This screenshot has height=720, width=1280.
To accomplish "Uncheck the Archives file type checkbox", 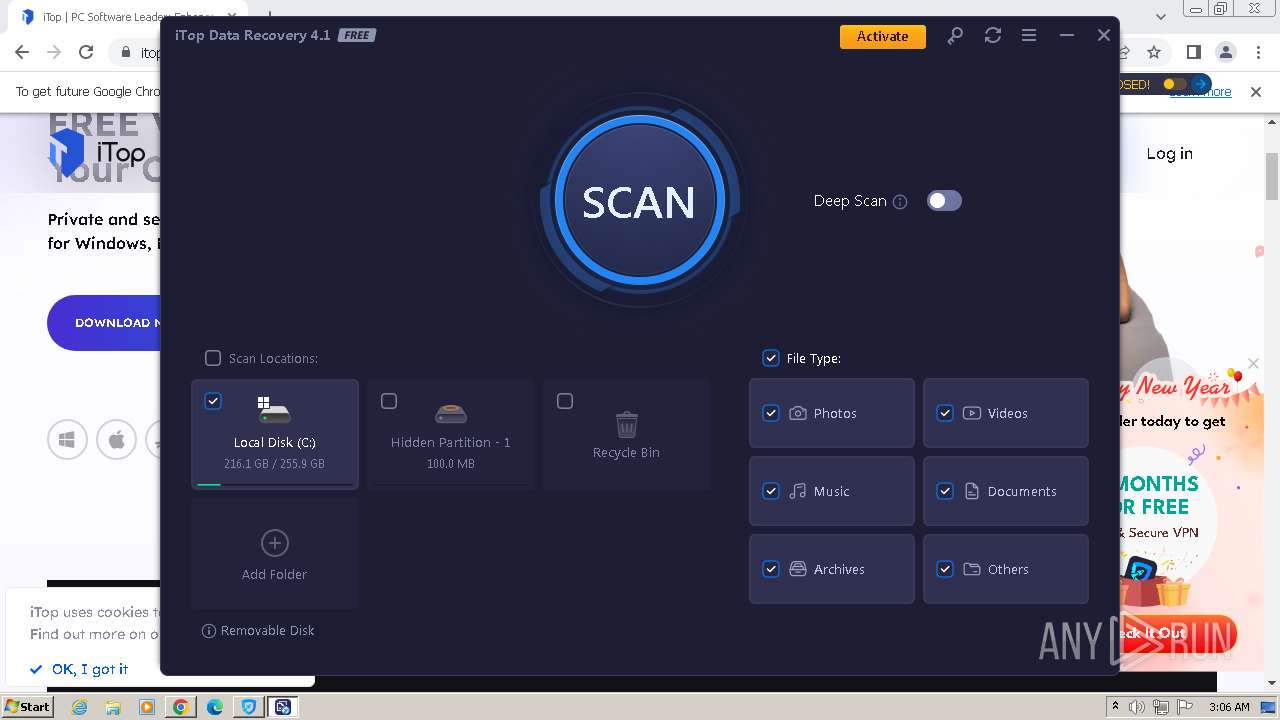I will point(771,569).
